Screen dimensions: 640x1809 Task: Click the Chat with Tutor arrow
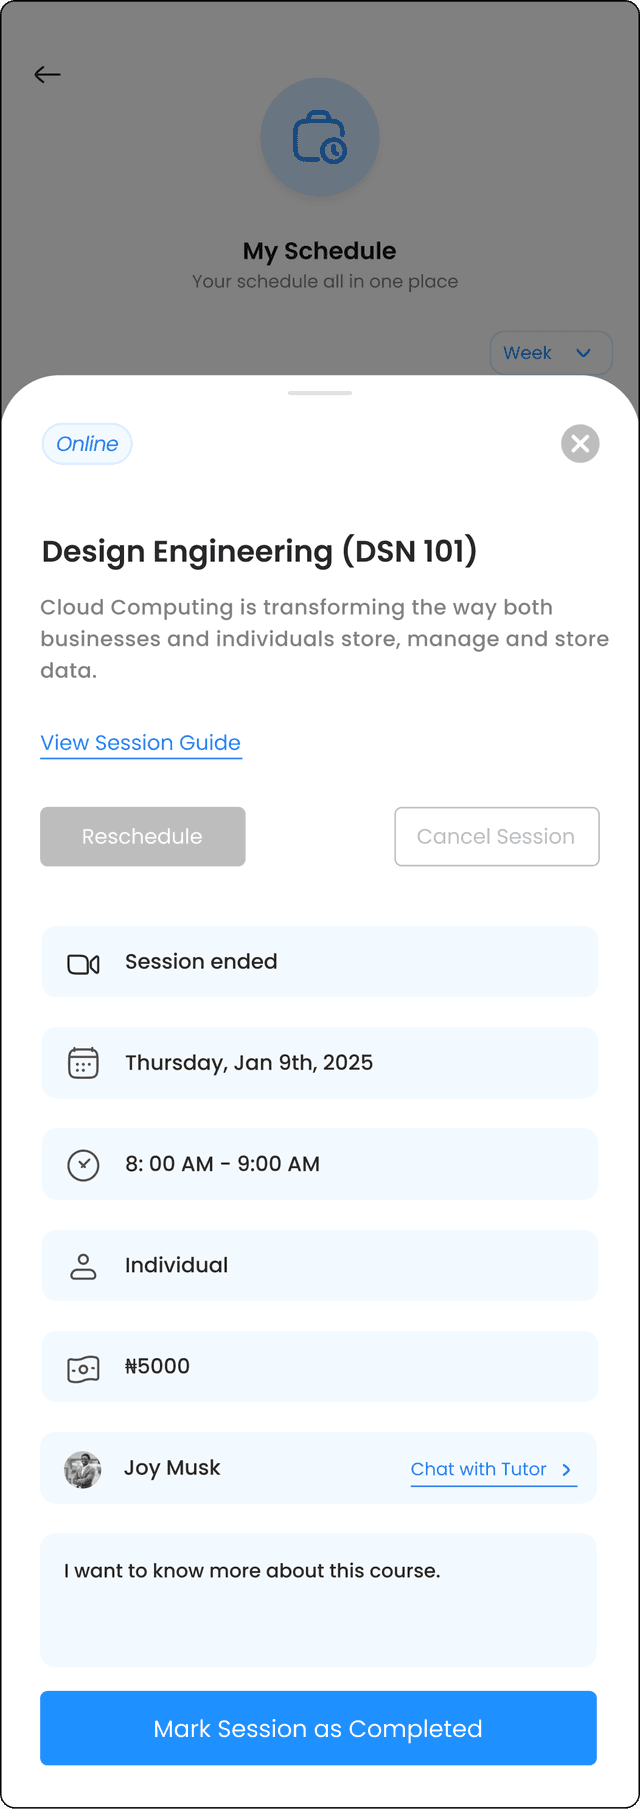(x=566, y=1470)
